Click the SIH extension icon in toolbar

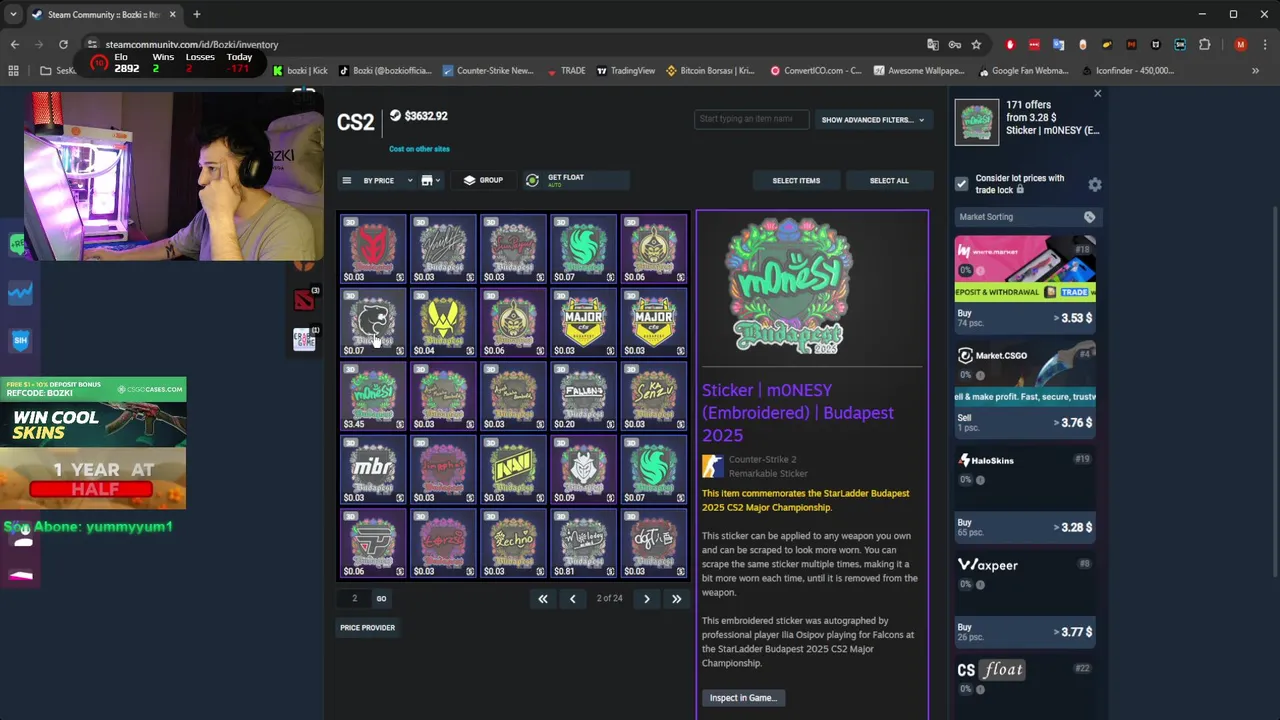click(x=1180, y=44)
